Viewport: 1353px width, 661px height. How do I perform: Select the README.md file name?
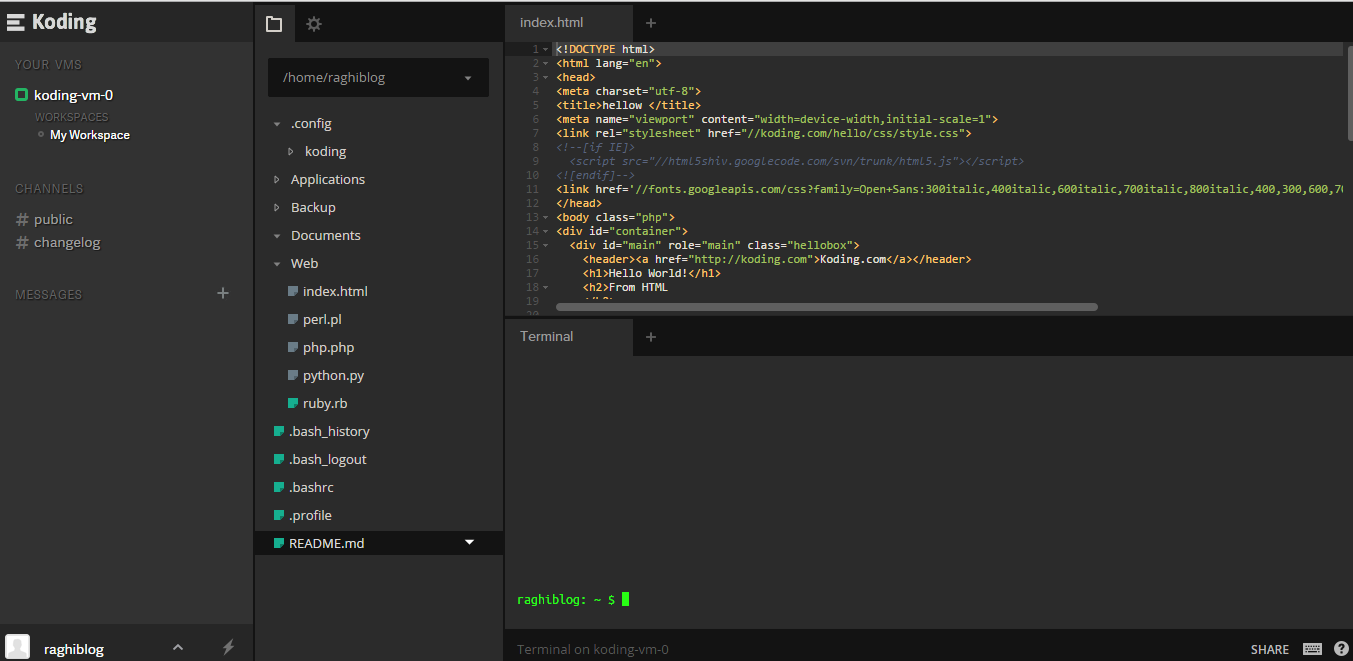pyautogui.click(x=327, y=544)
